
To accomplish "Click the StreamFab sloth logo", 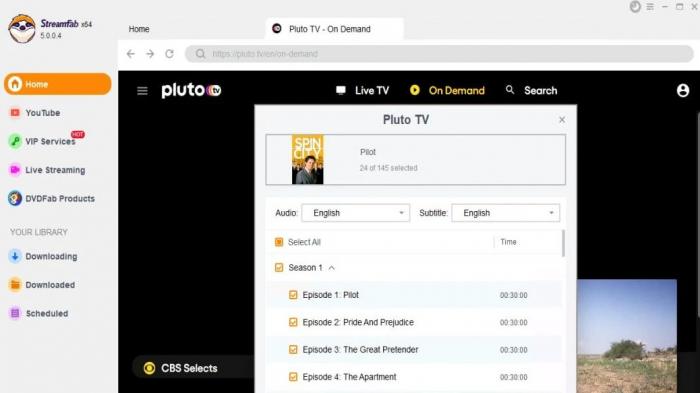I will 22,29.
